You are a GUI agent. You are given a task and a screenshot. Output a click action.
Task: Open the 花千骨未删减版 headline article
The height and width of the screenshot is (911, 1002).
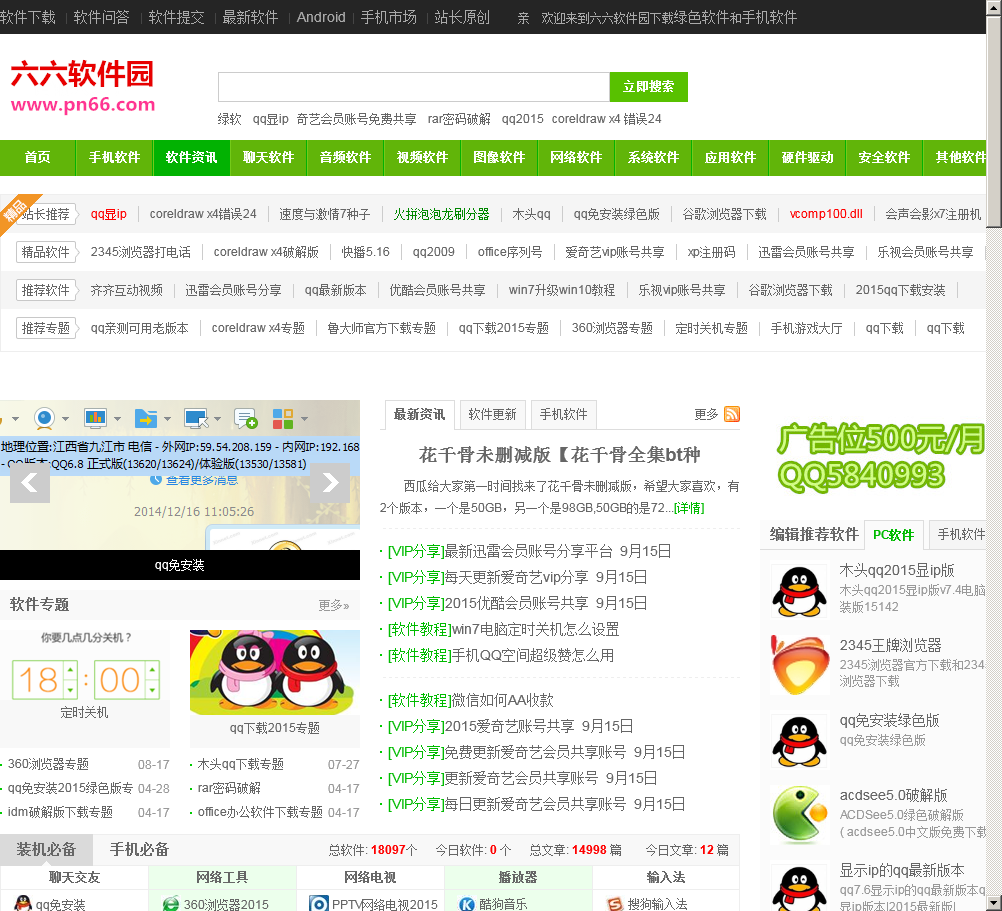560,455
